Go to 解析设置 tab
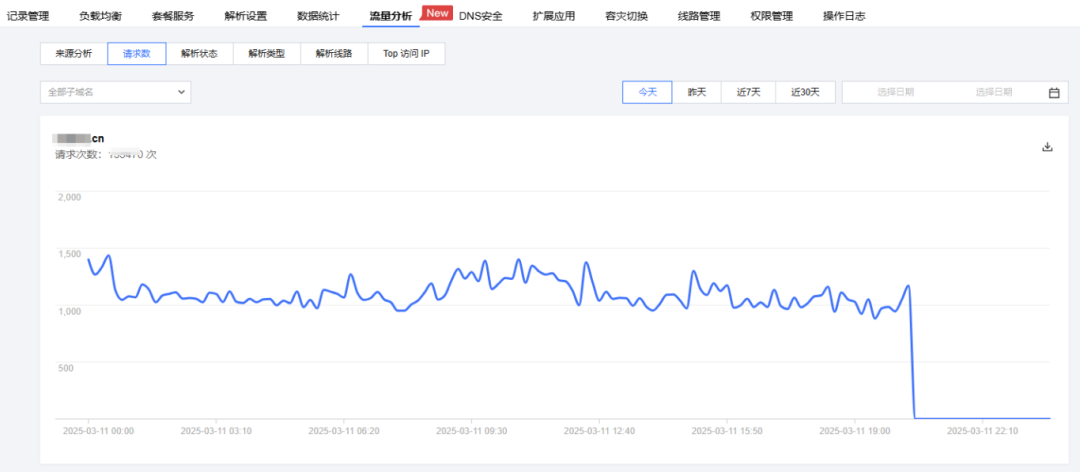The height and width of the screenshot is (472, 1080). tap(246, 16)
